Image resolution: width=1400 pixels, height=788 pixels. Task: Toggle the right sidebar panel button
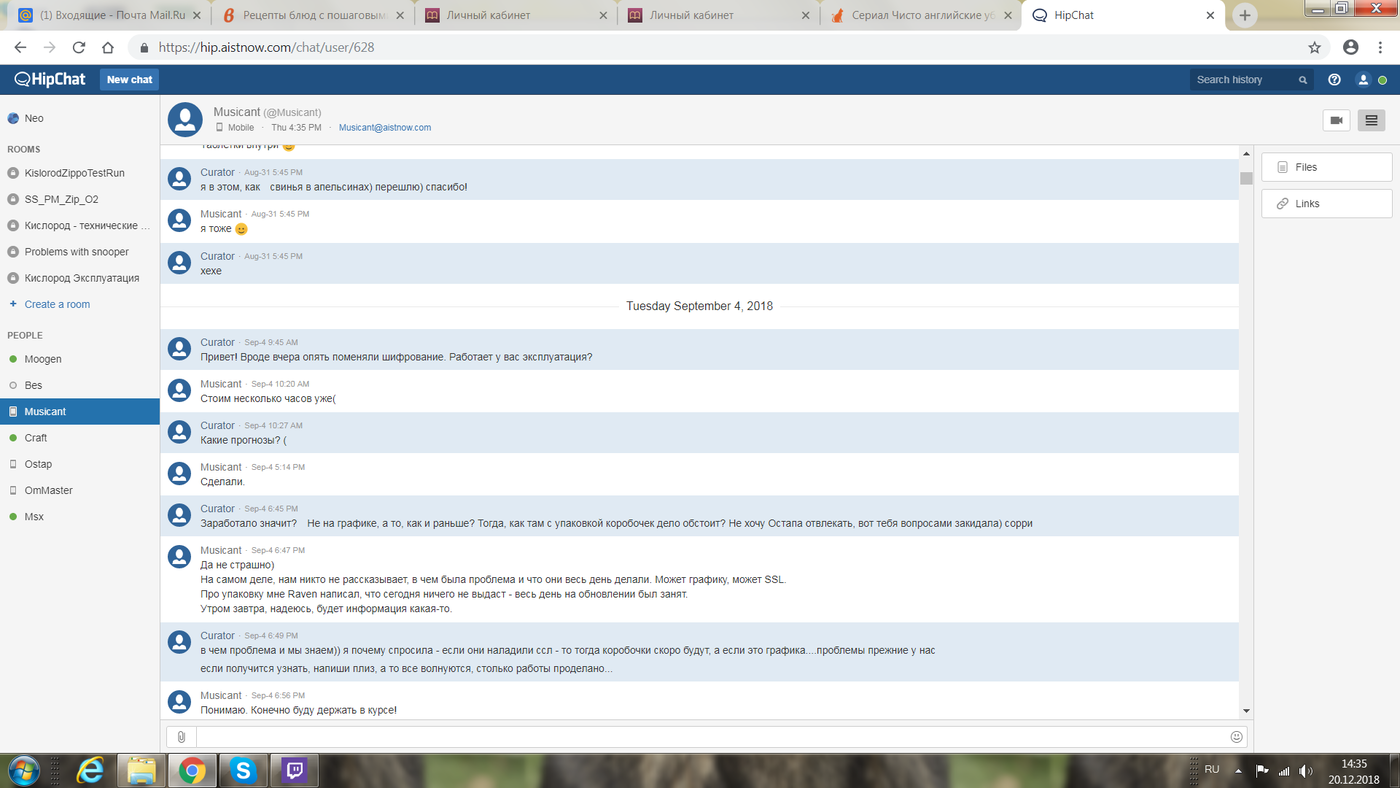coord(1371,120)
